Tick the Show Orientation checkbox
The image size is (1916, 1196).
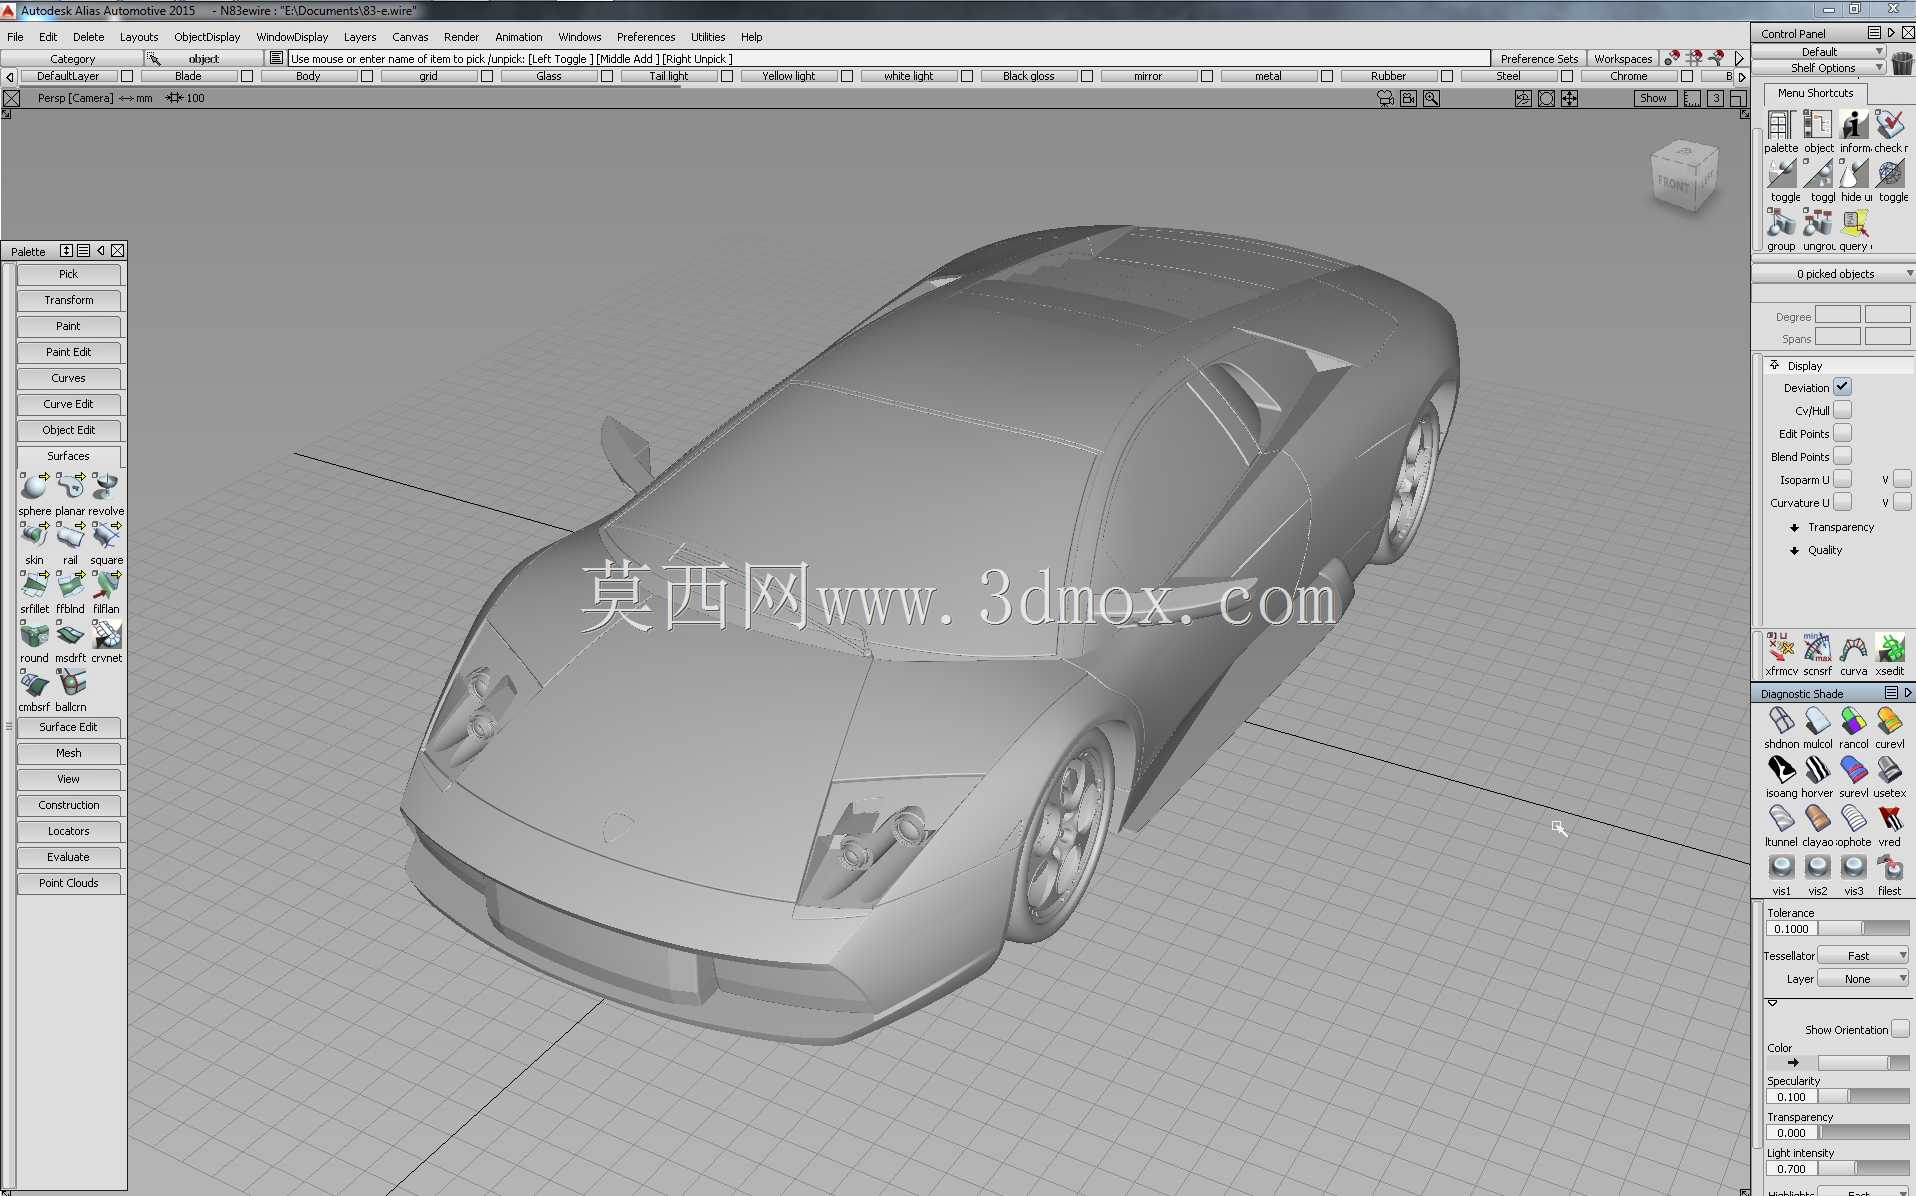pyautogui.click(x=1900, y=1029)
